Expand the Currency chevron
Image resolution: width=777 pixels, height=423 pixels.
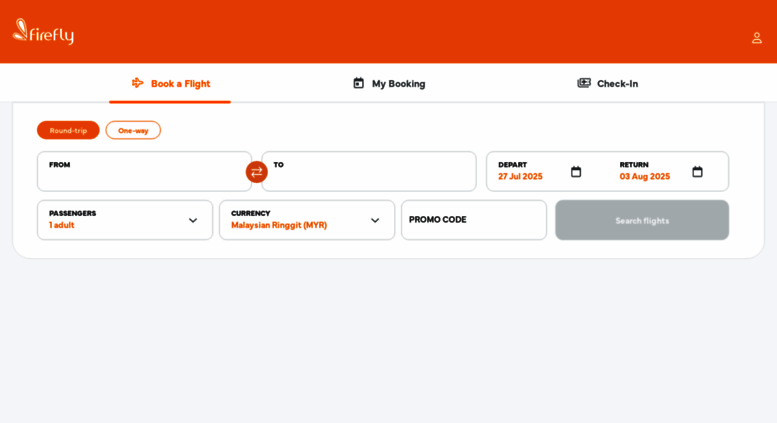tap(375, 220)
